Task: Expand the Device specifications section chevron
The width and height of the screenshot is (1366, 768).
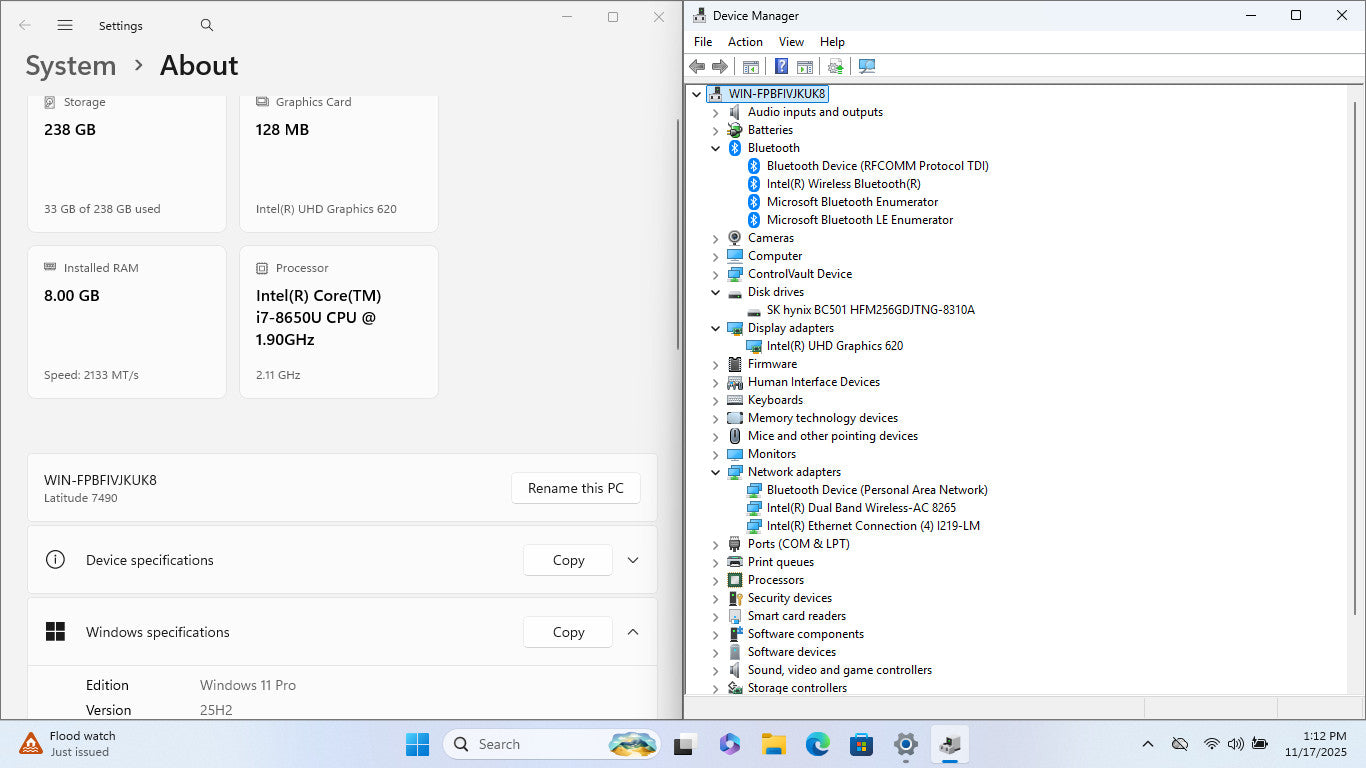Action: [x=632, y=560]
